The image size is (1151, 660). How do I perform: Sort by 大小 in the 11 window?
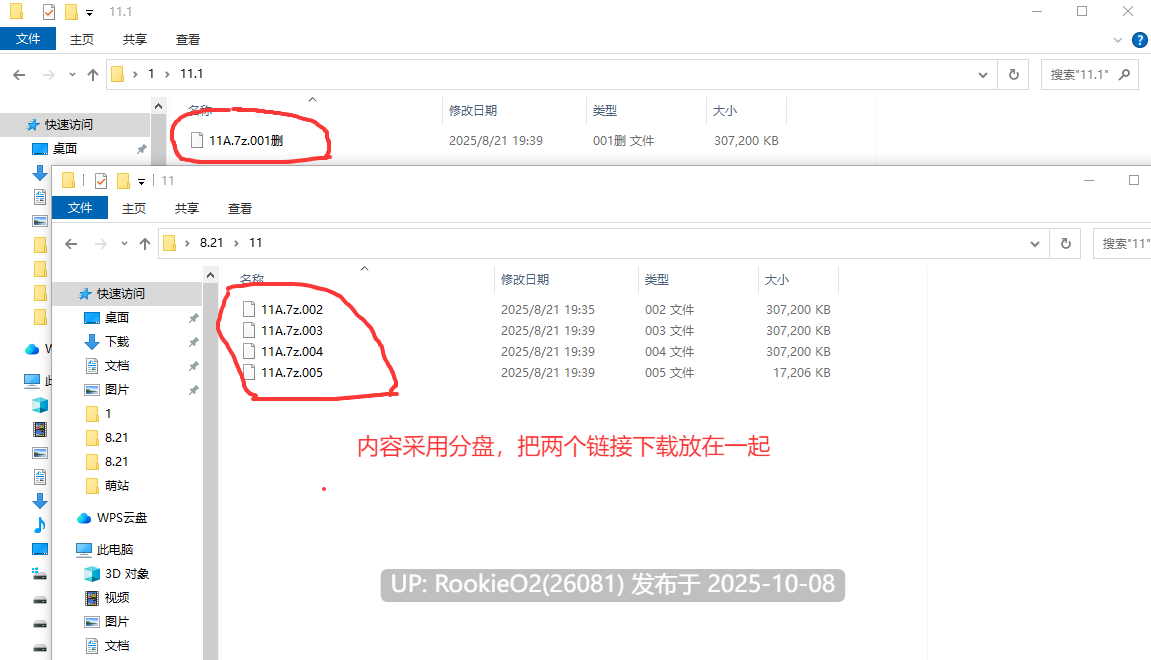(777, 280)
